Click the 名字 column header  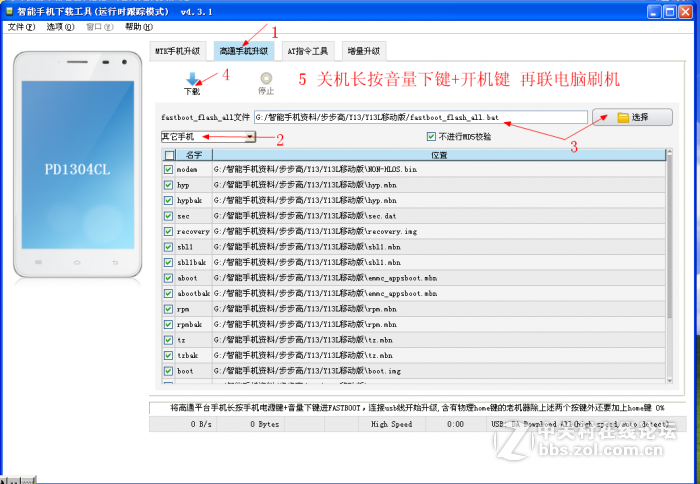[x=194, y=155]
